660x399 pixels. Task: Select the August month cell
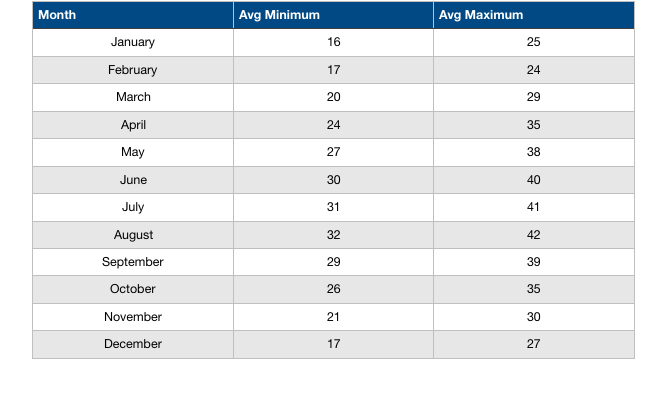133,235
